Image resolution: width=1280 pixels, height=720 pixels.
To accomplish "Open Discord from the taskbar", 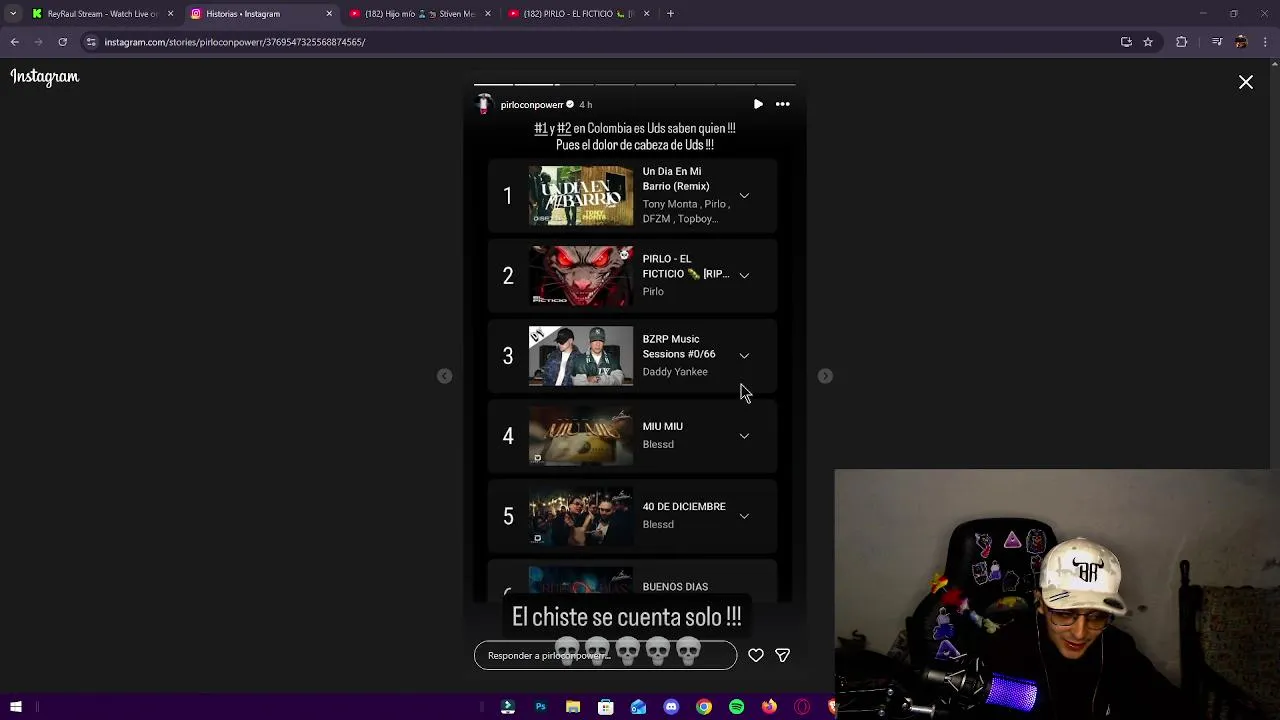I will pyautogui.click(x=671, y=707).
